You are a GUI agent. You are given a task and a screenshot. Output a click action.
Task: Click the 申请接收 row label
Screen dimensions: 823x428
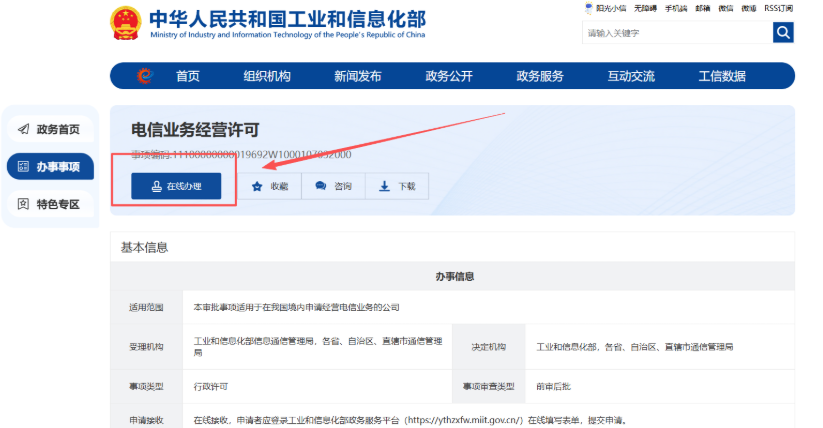pos(146,420)
